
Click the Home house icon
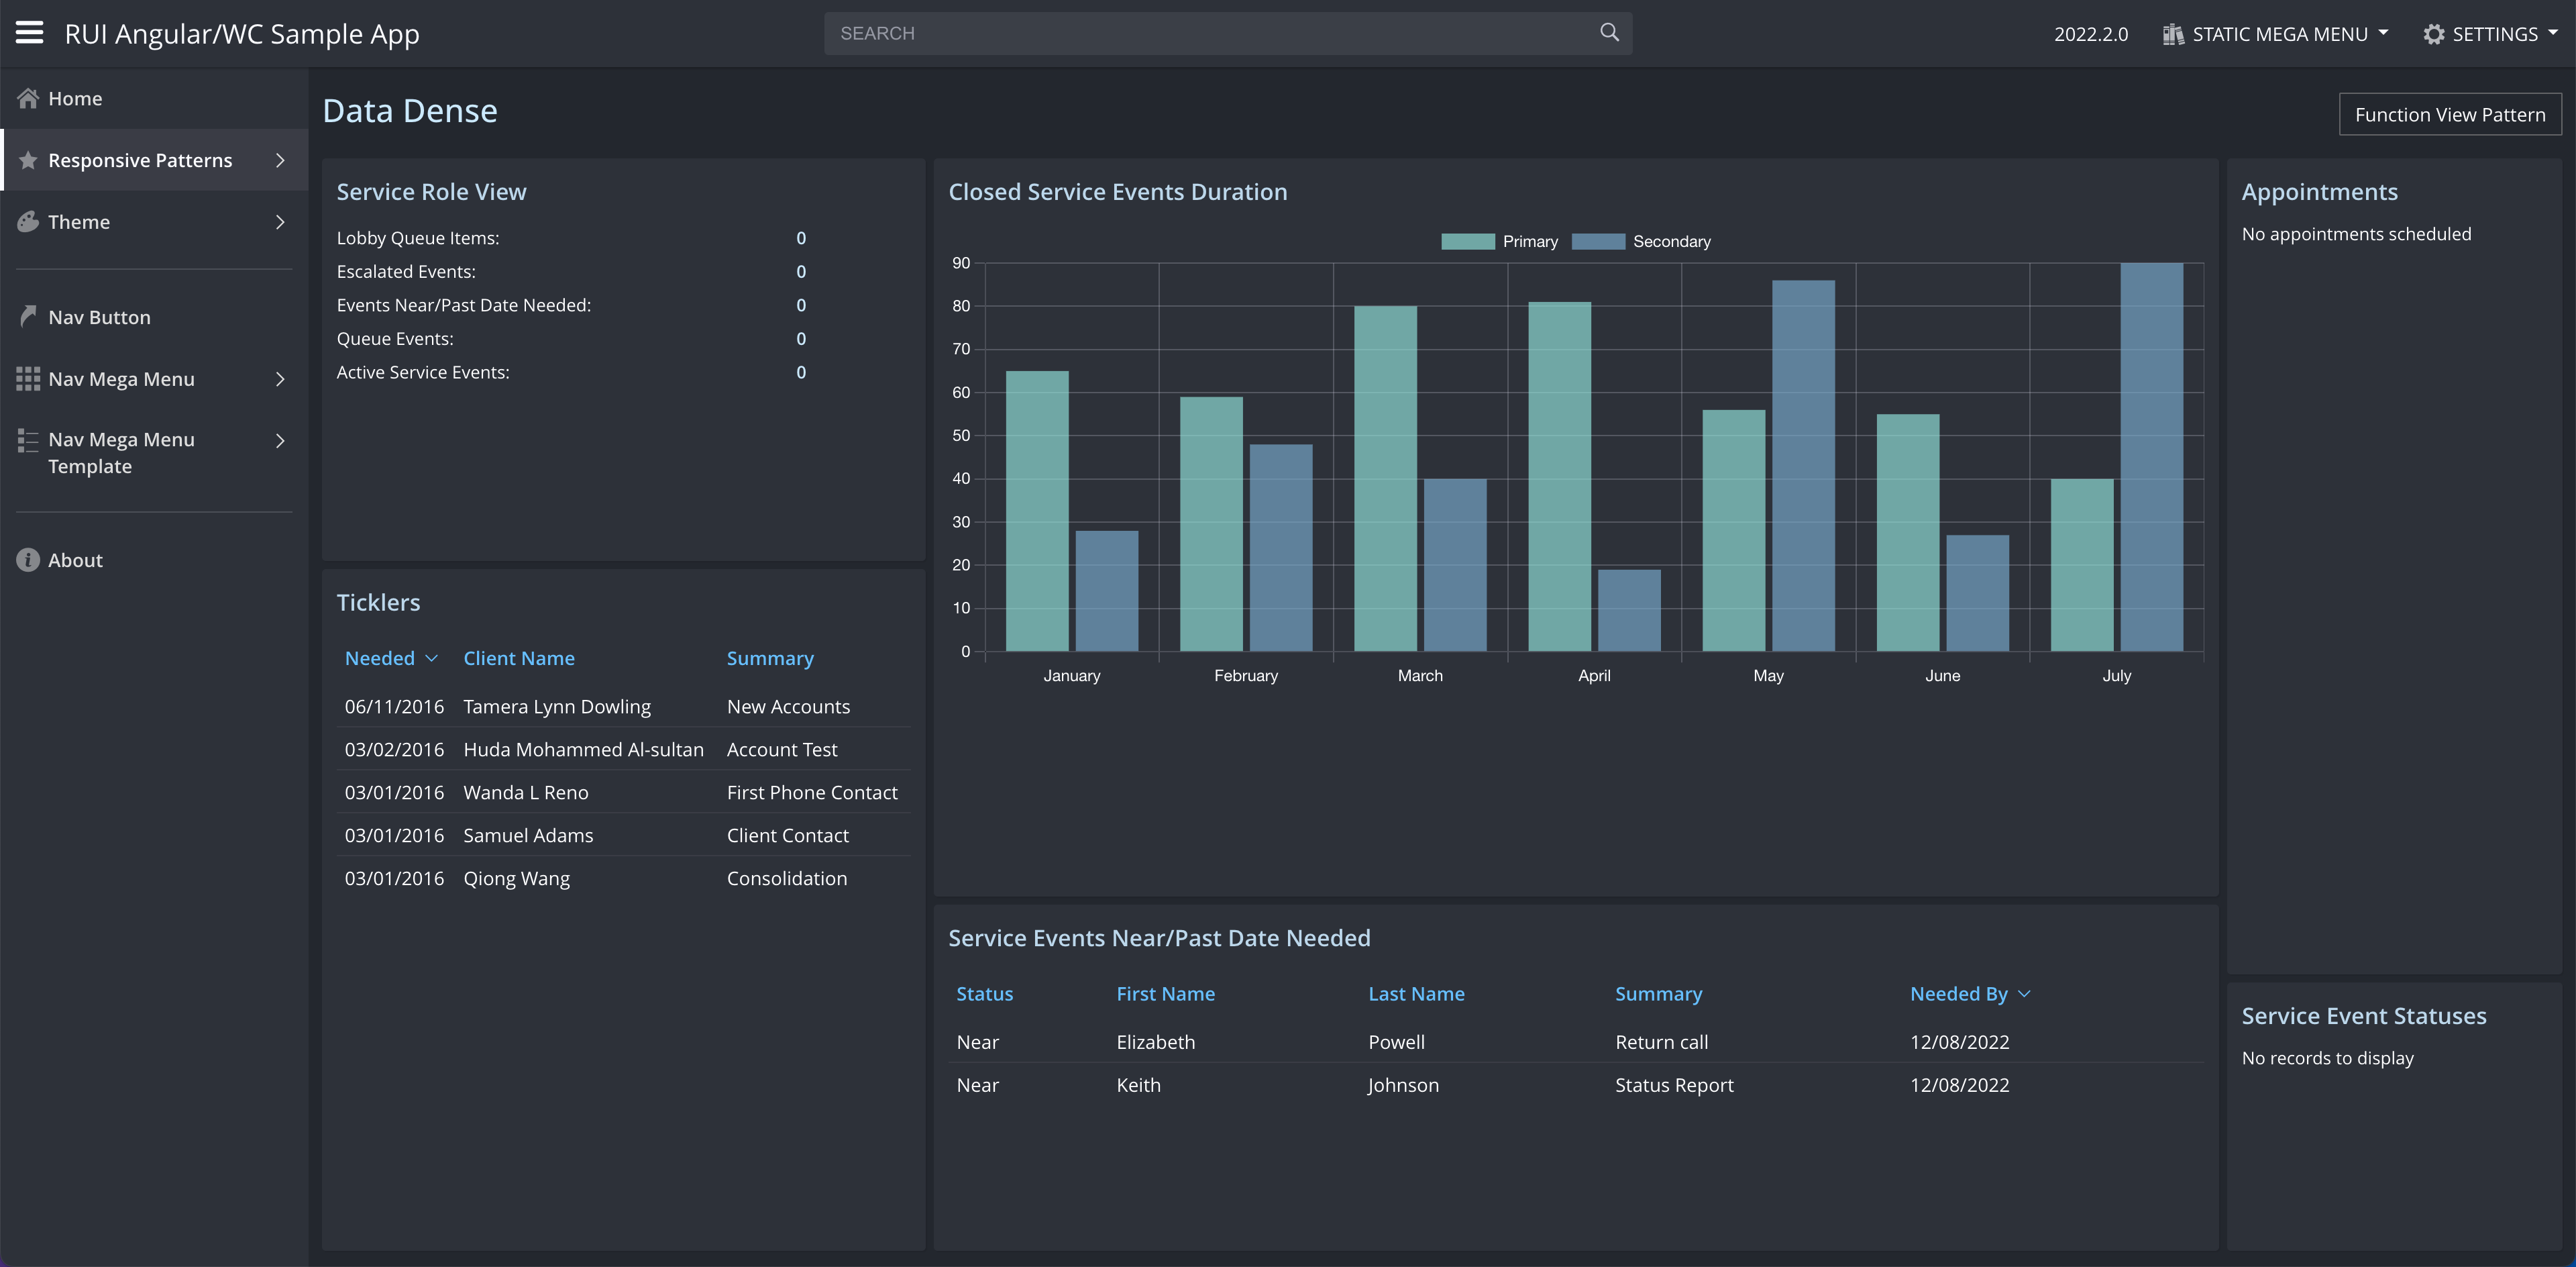tap(28, 98)
